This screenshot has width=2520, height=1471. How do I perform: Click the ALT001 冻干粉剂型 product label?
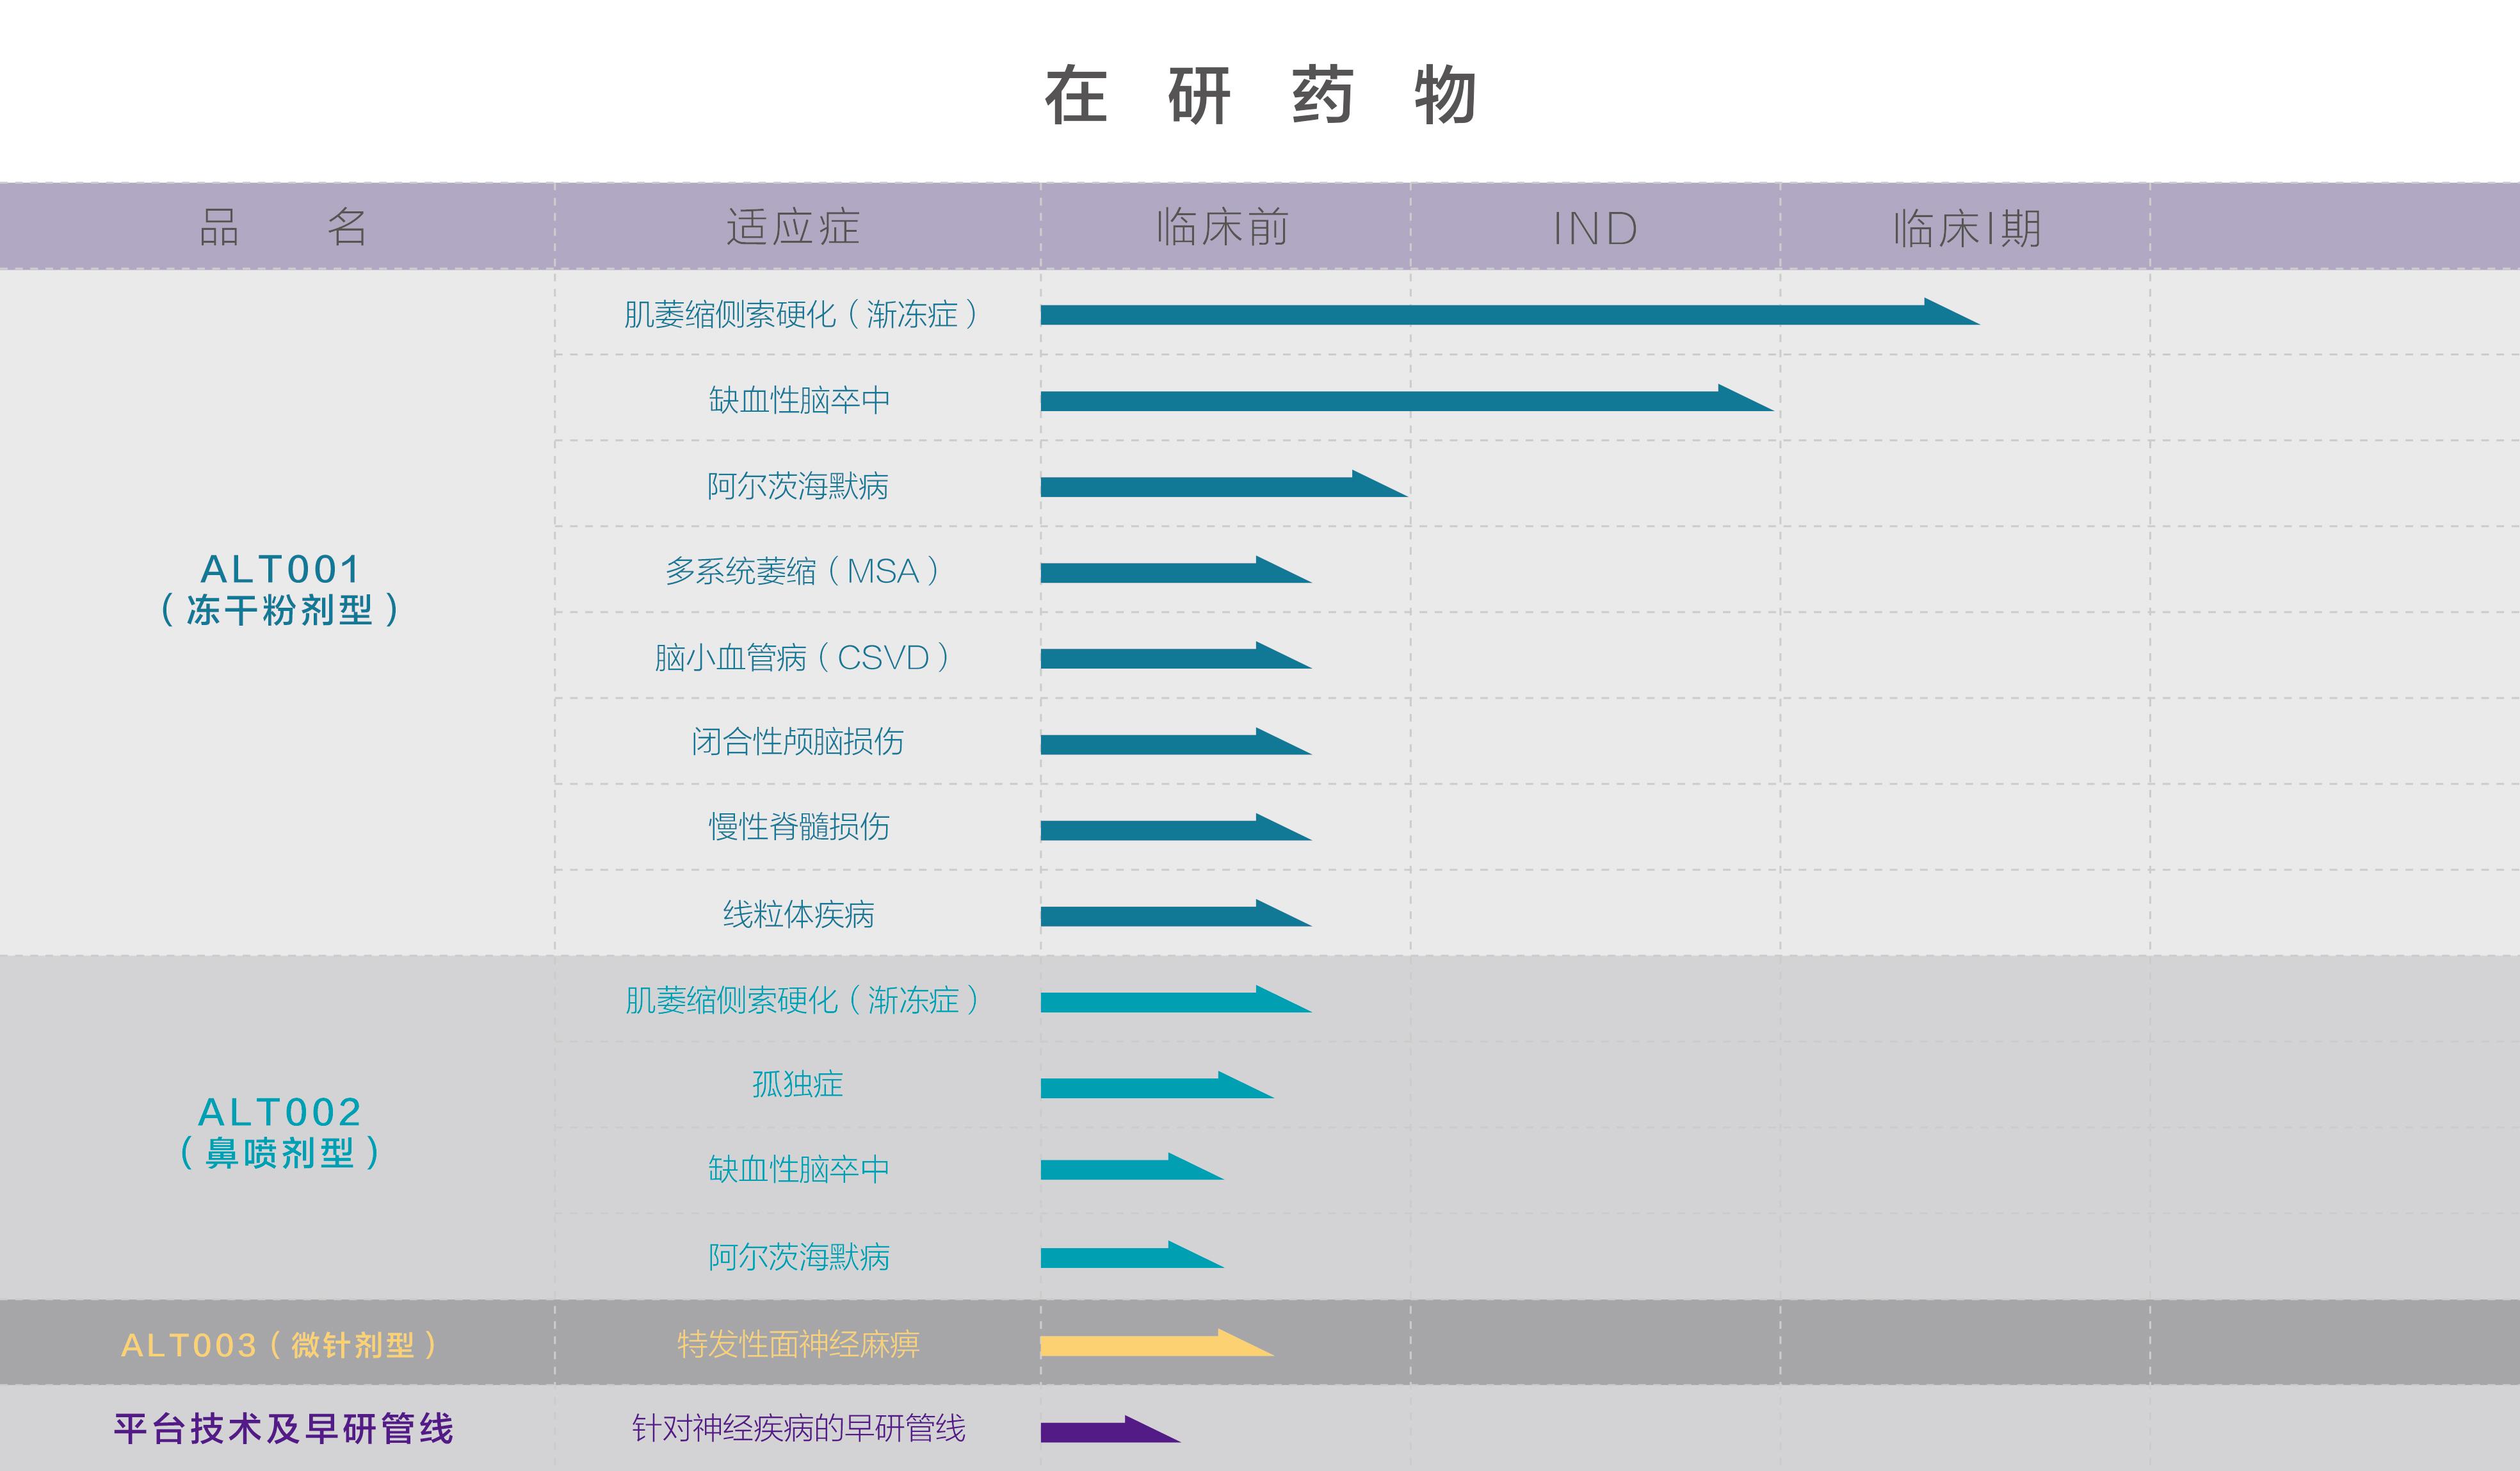pyautogui.click(x=280, y=589)
